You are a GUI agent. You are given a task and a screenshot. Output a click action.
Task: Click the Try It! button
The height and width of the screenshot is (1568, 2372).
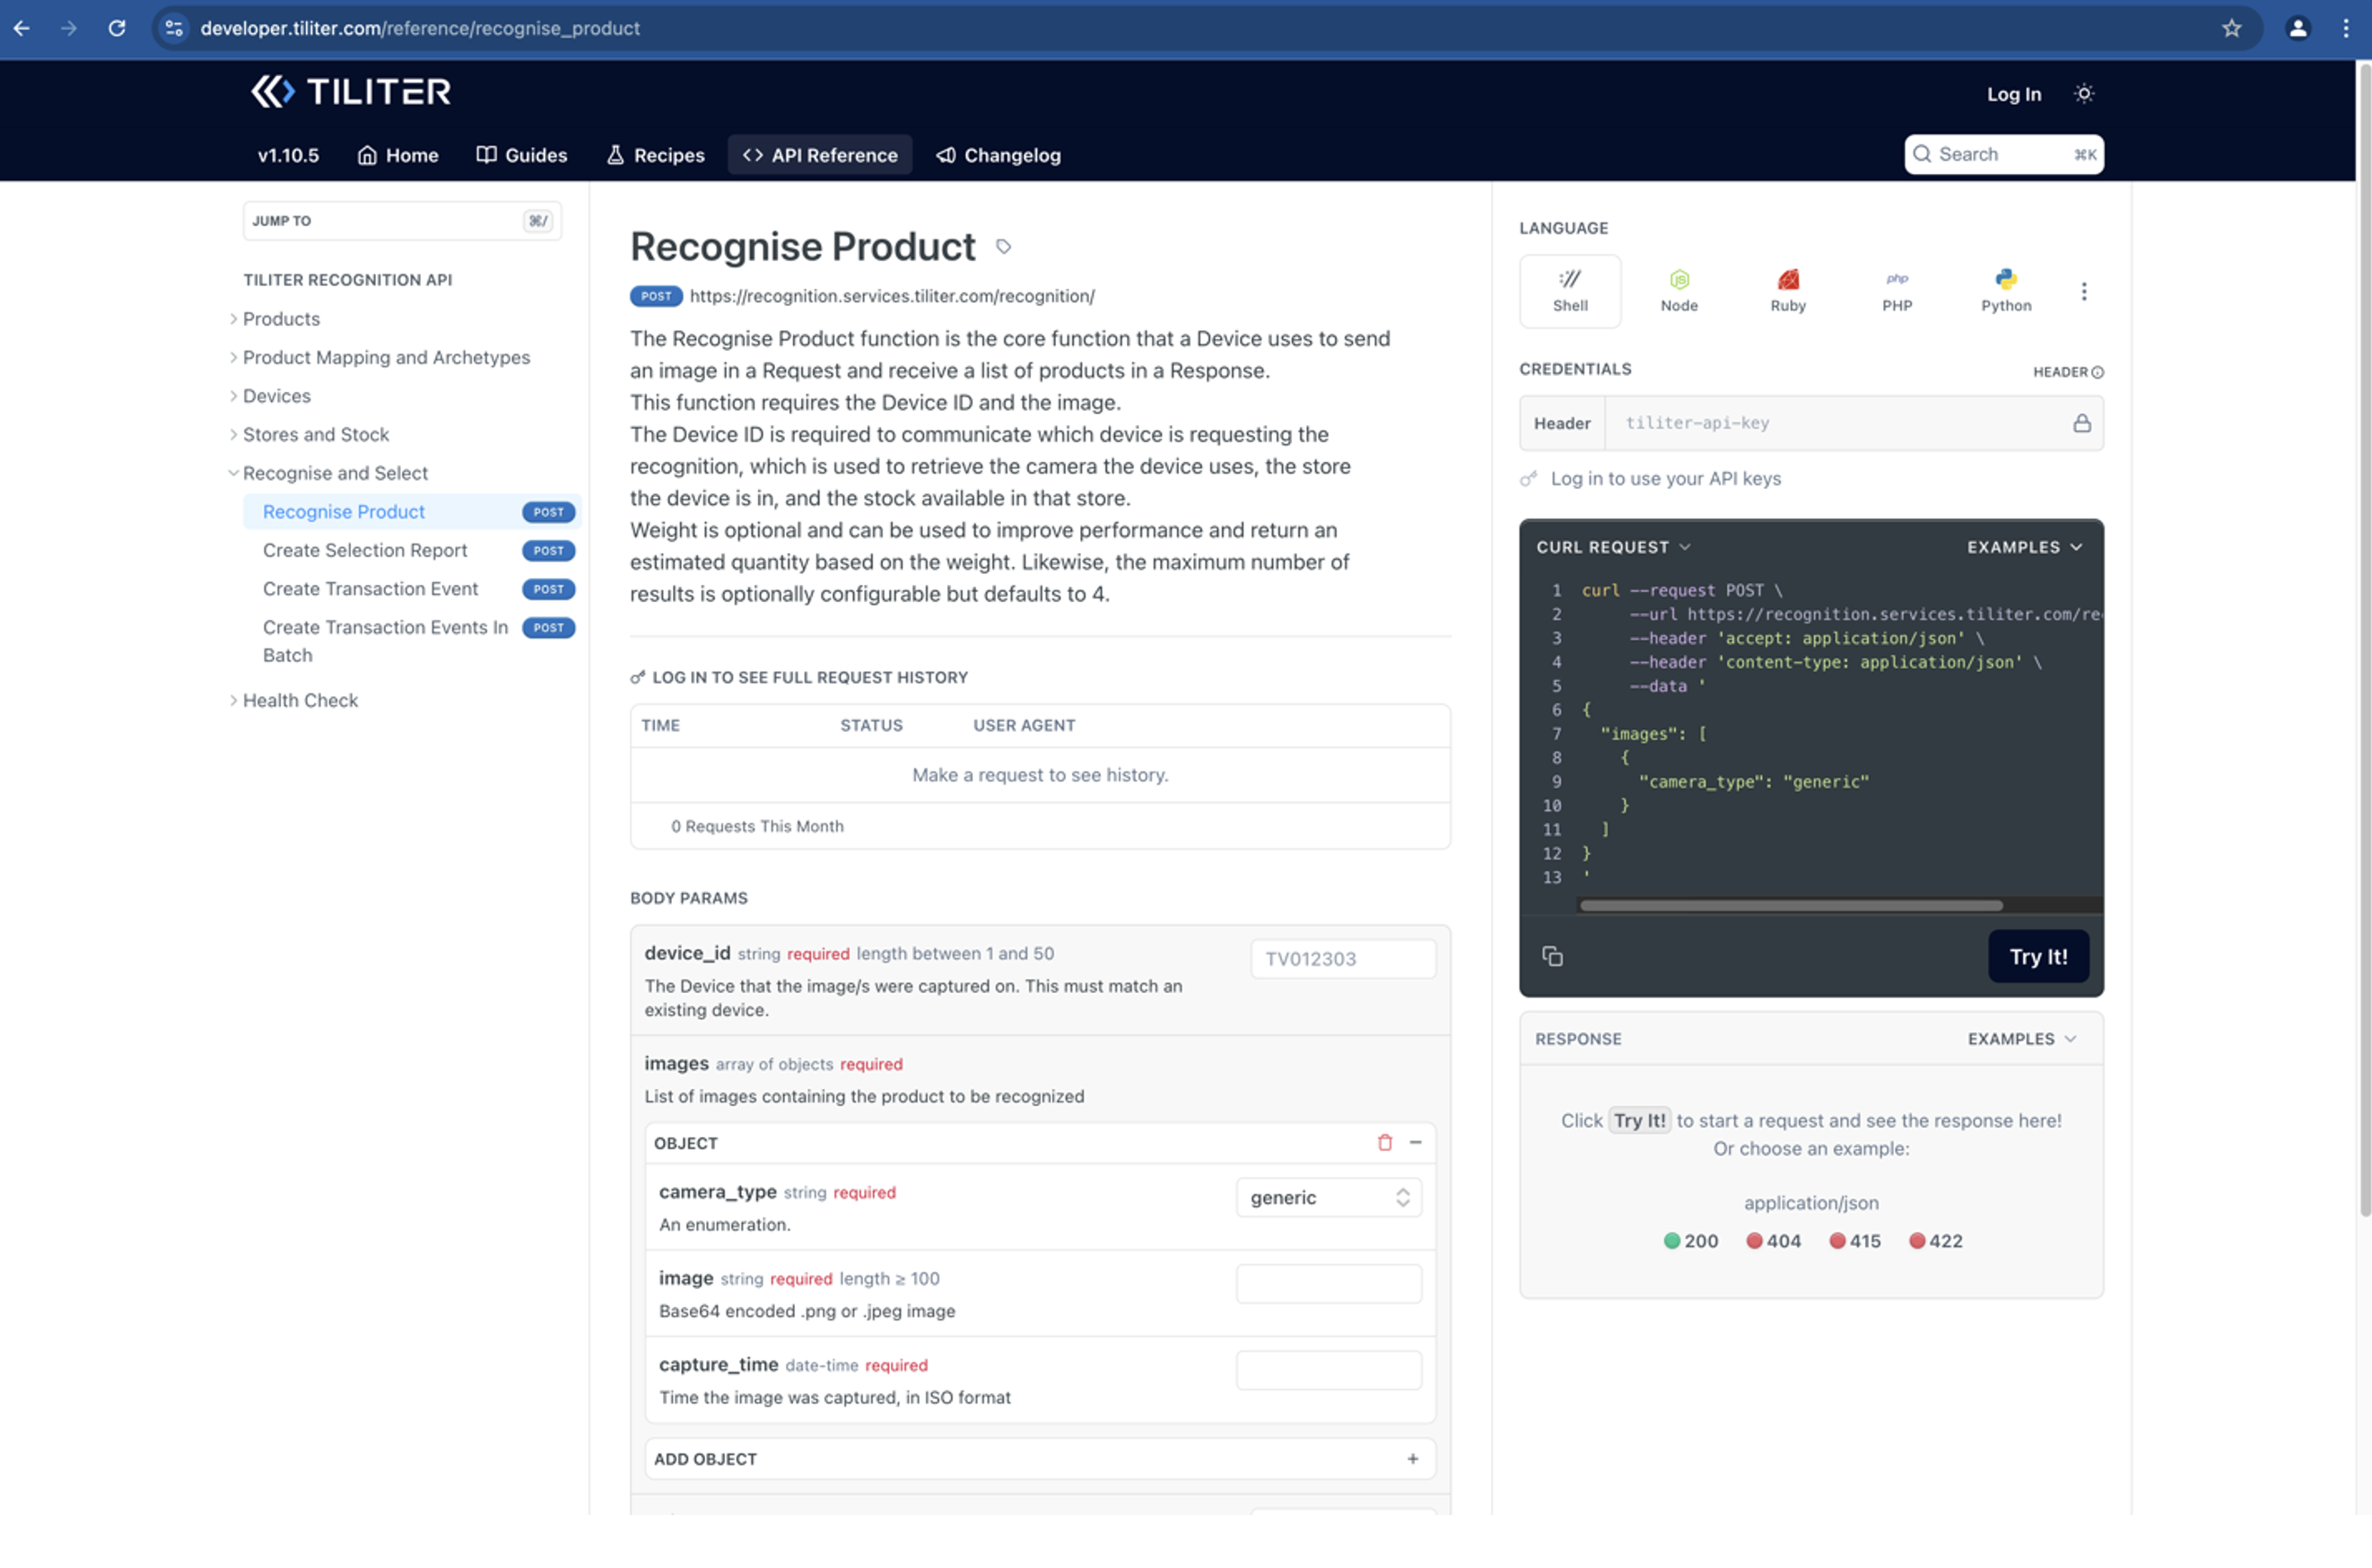coord(2038,956)
